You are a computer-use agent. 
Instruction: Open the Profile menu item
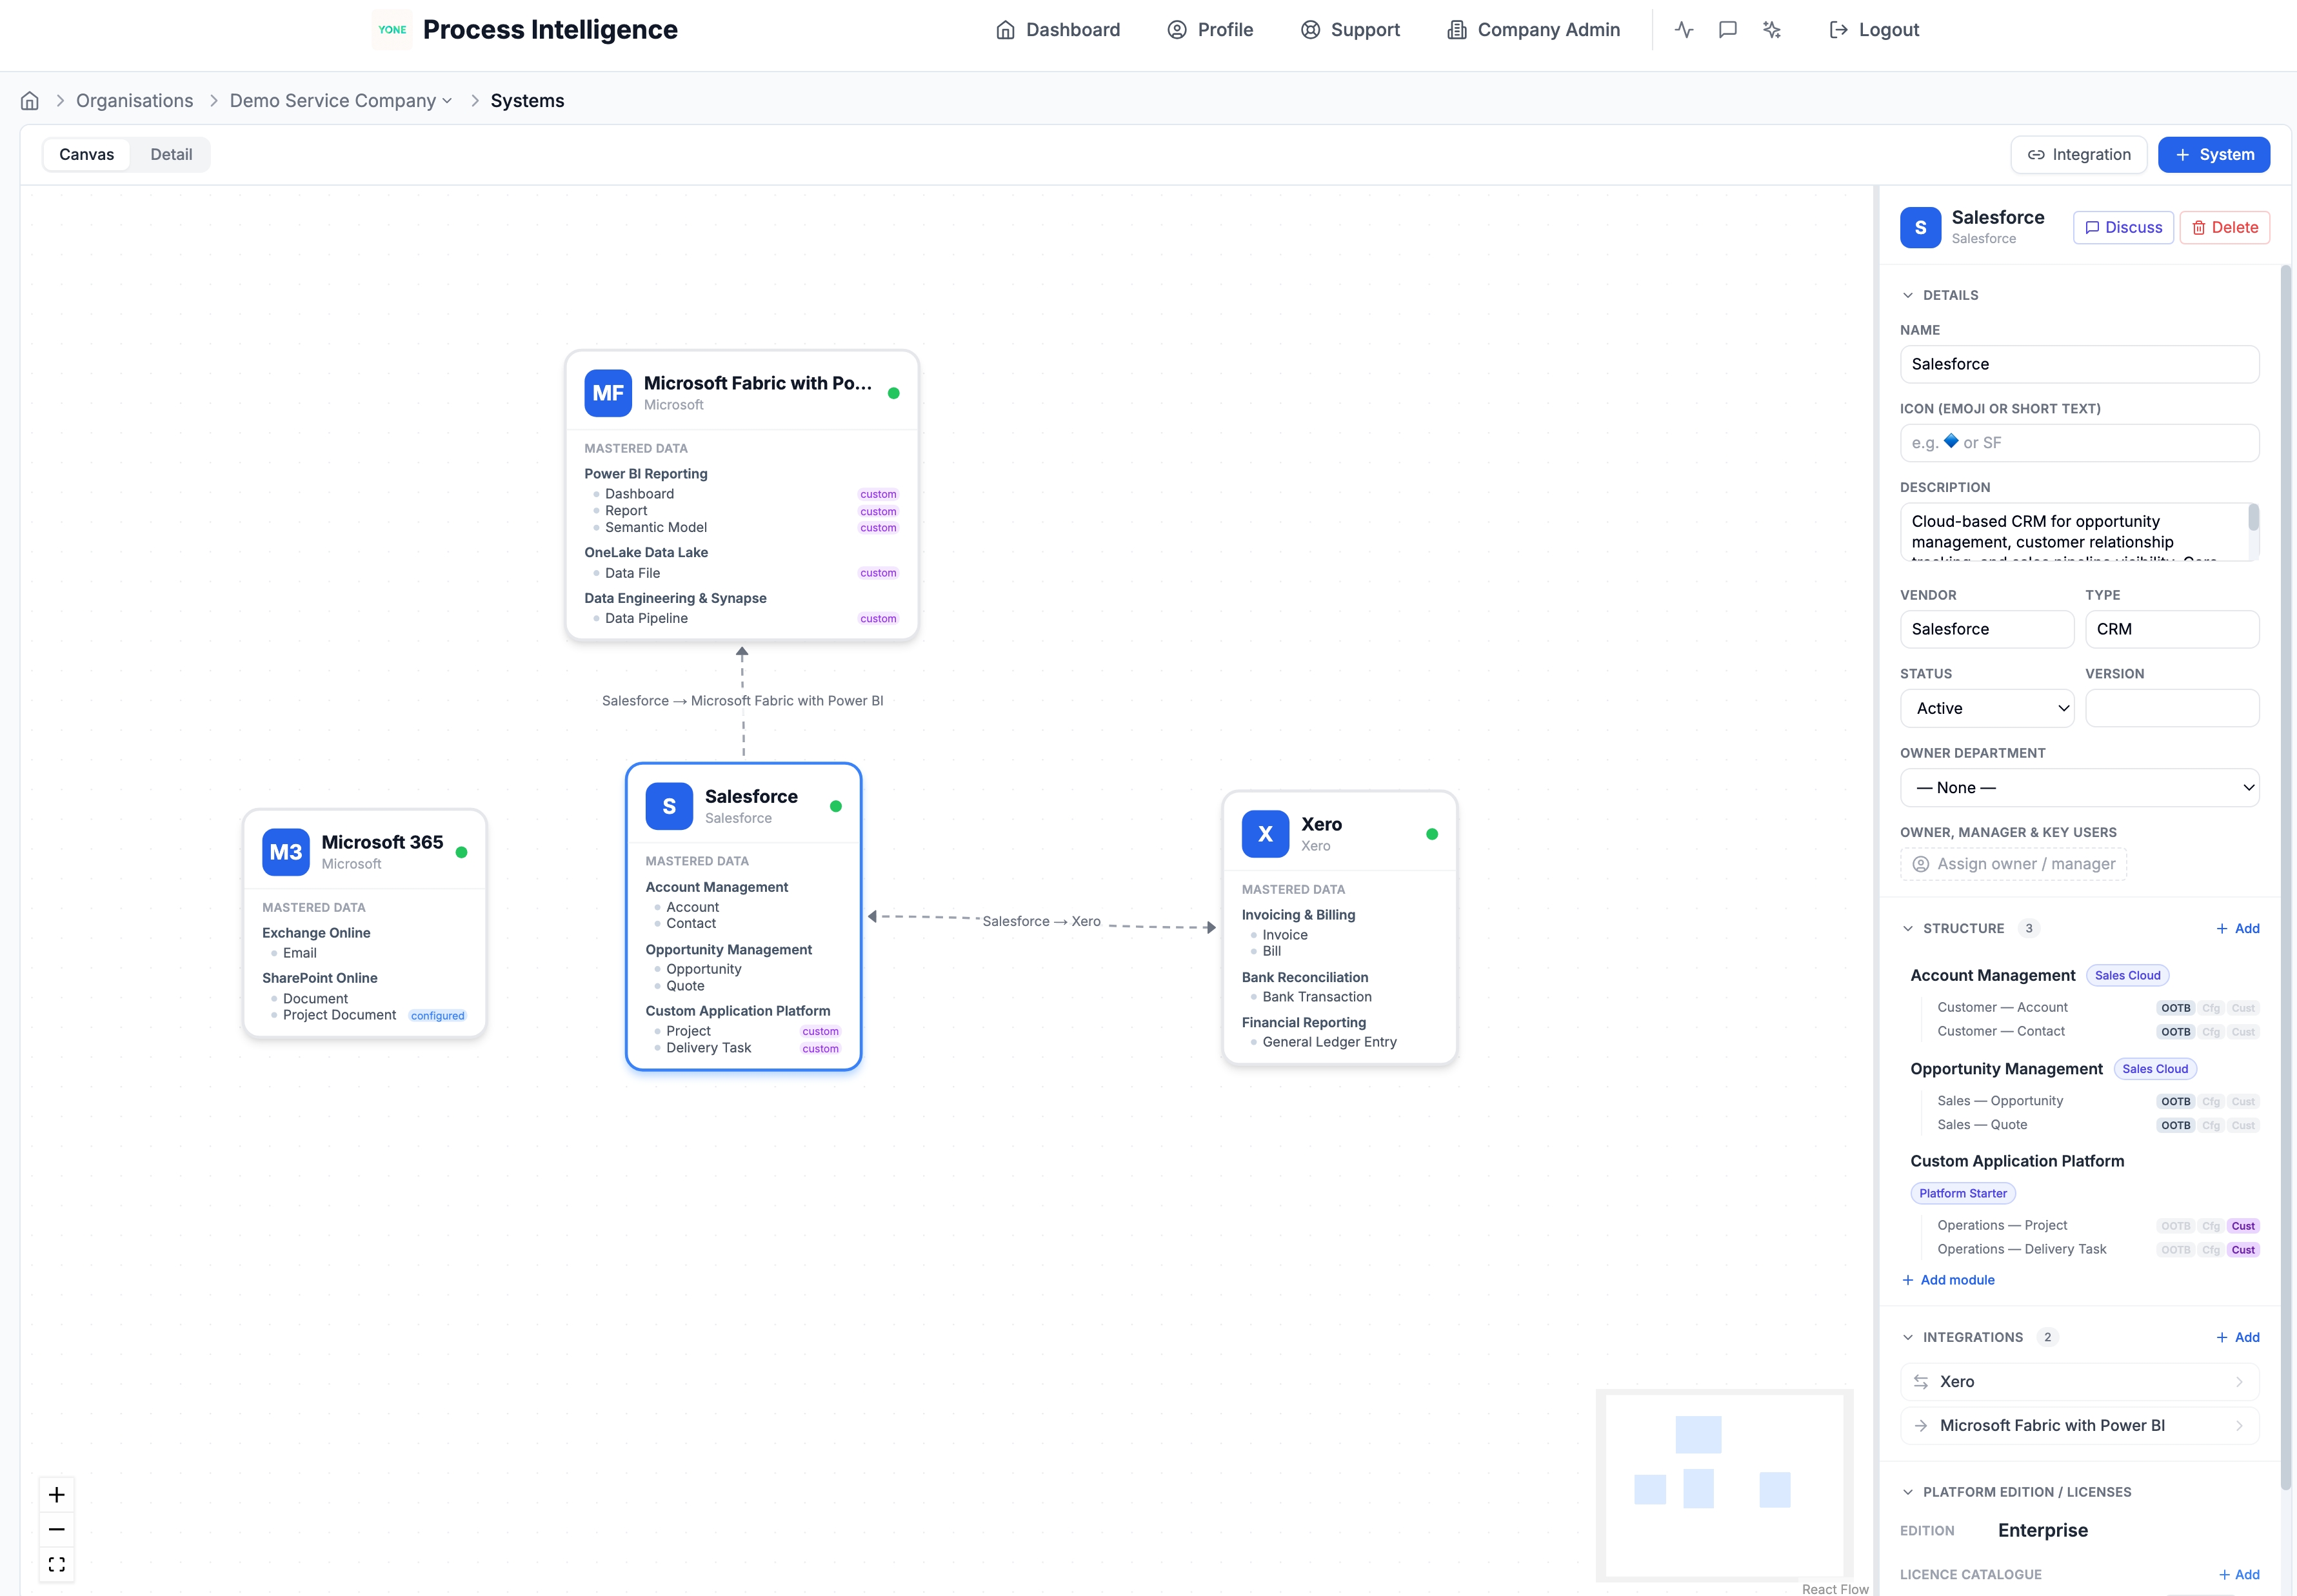[x=1210, y=30]
